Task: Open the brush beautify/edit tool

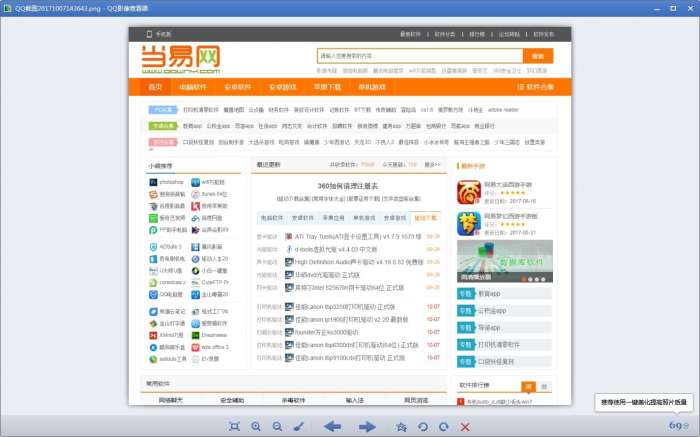Action: 299,427
